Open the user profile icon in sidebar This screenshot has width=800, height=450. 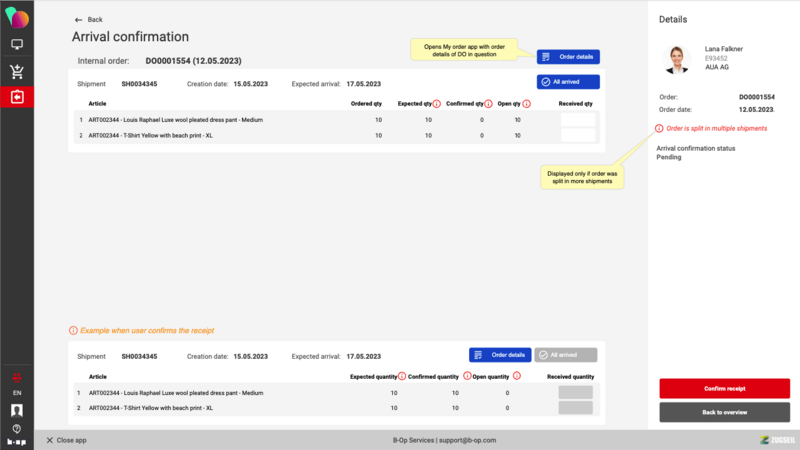[x=17, y=410]
